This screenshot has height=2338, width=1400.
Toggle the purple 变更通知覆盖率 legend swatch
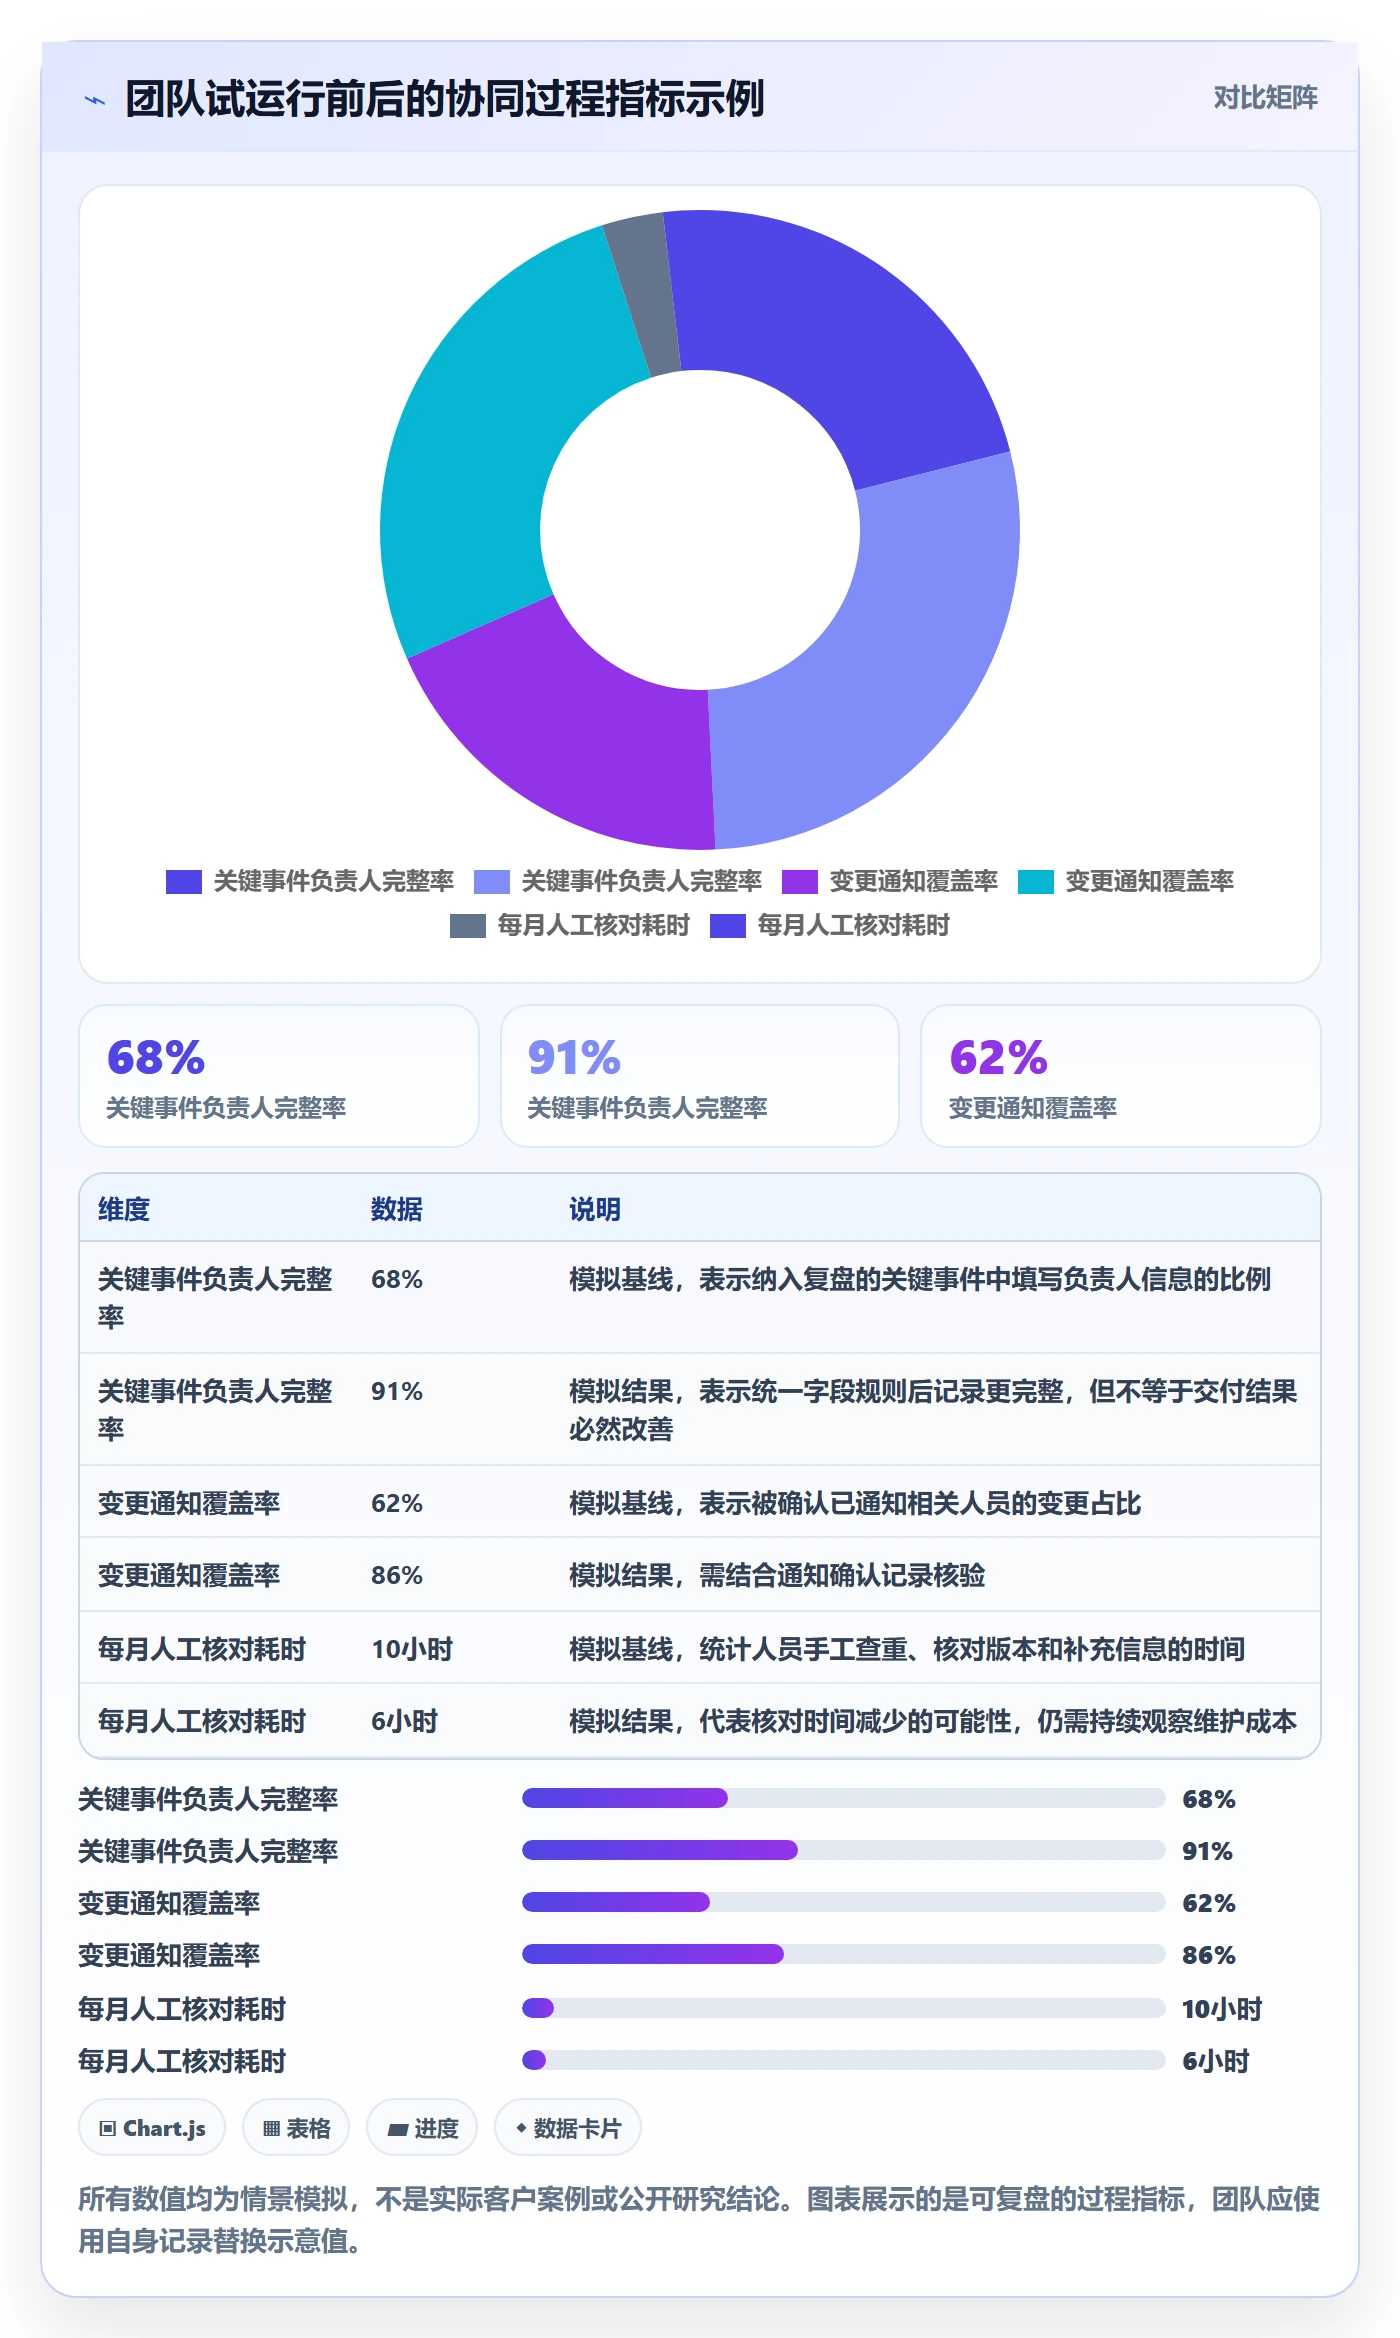pos(800,882)
